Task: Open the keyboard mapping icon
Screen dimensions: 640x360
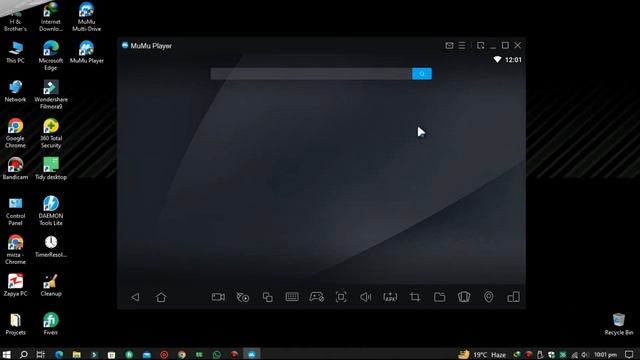Action: (x=292, y=297)
